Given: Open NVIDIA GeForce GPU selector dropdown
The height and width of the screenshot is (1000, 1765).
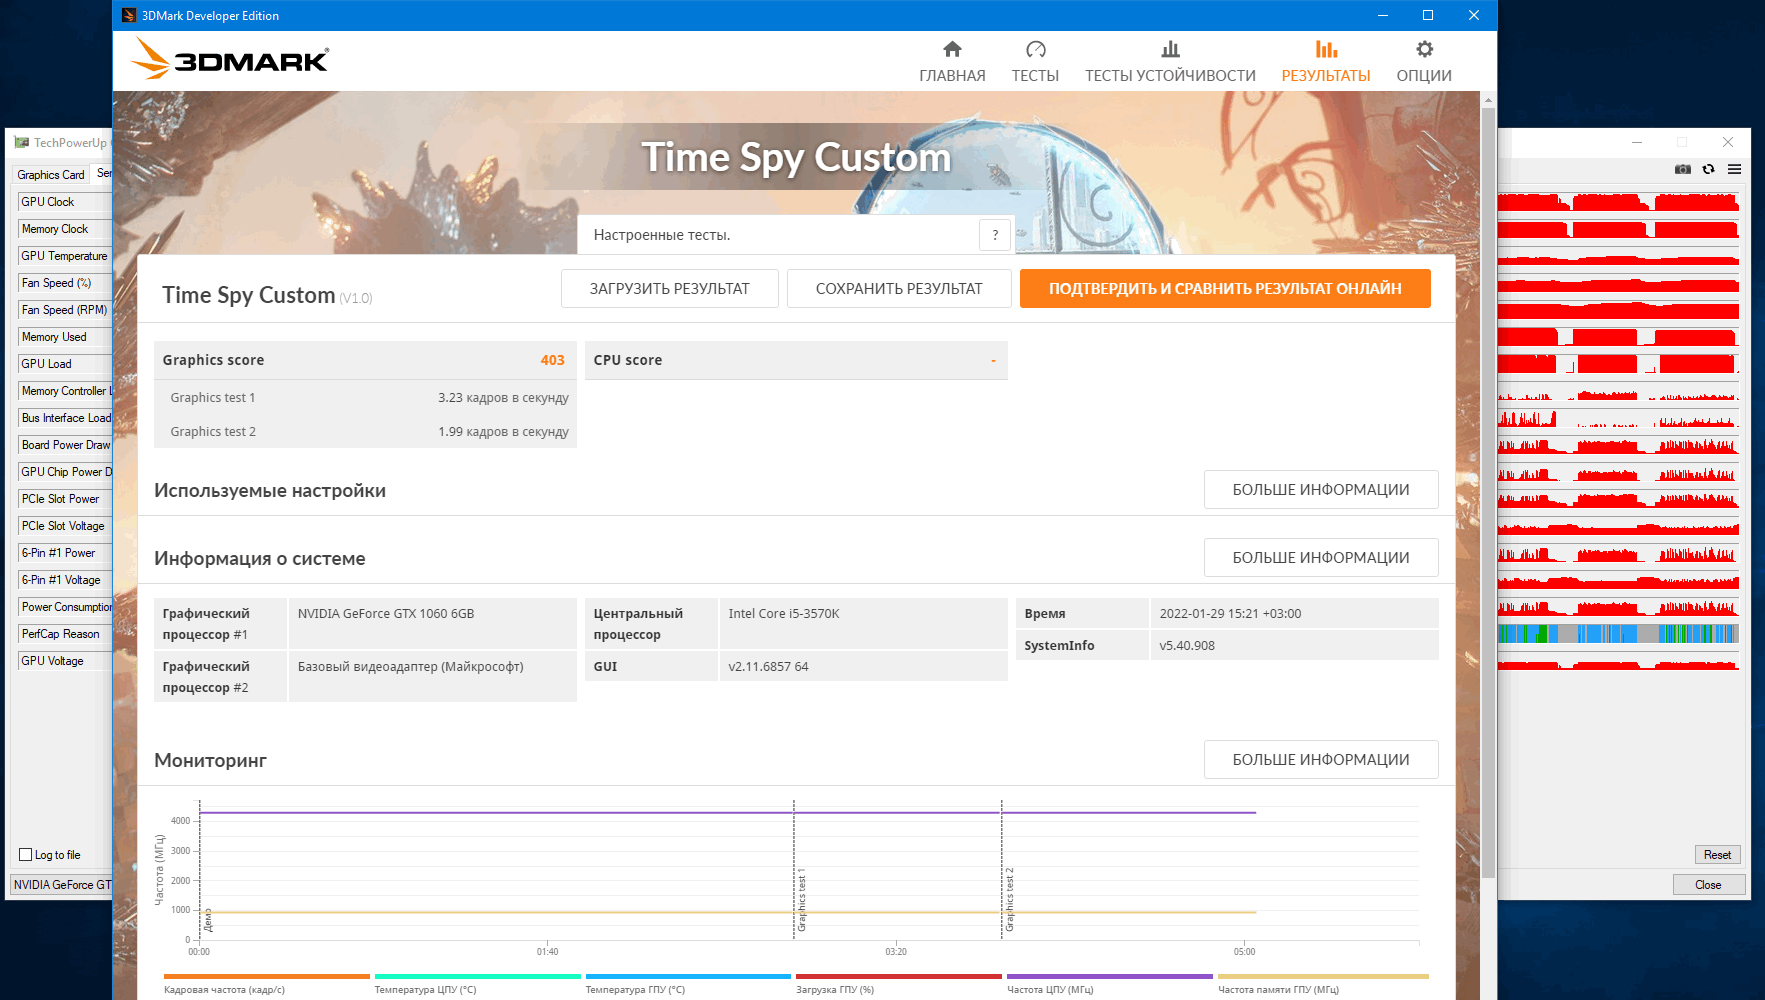Looking at the screenshot, I should coord(62,884).
